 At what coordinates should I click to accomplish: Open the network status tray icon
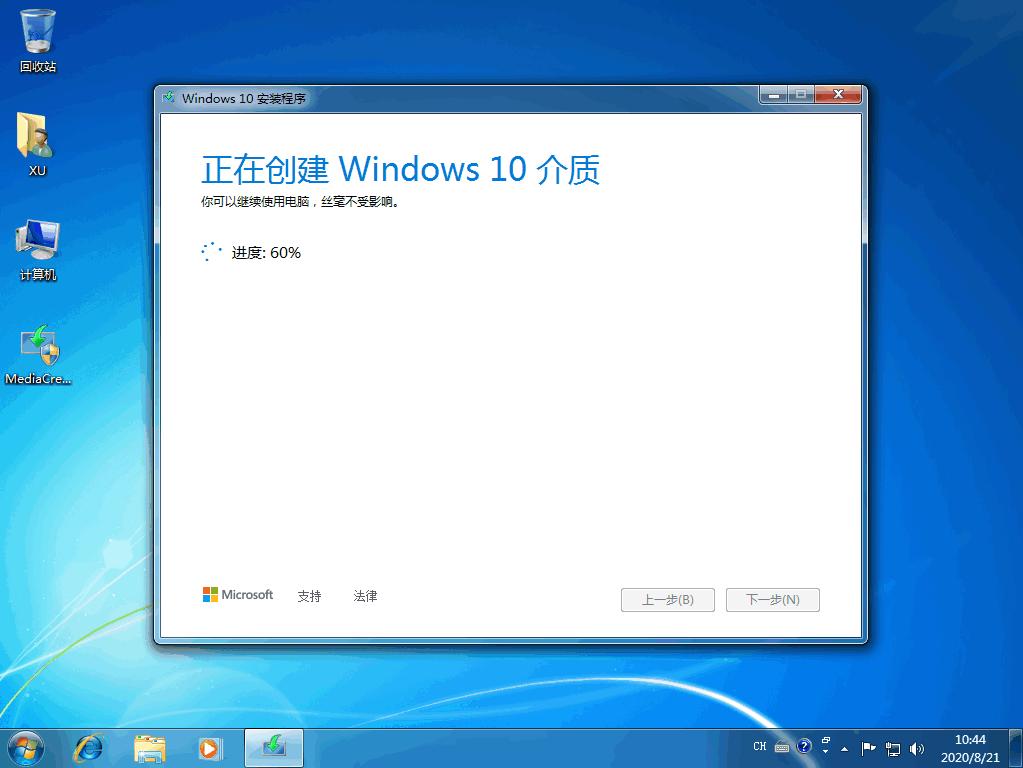pyautogui.click(x=893, y=748)
